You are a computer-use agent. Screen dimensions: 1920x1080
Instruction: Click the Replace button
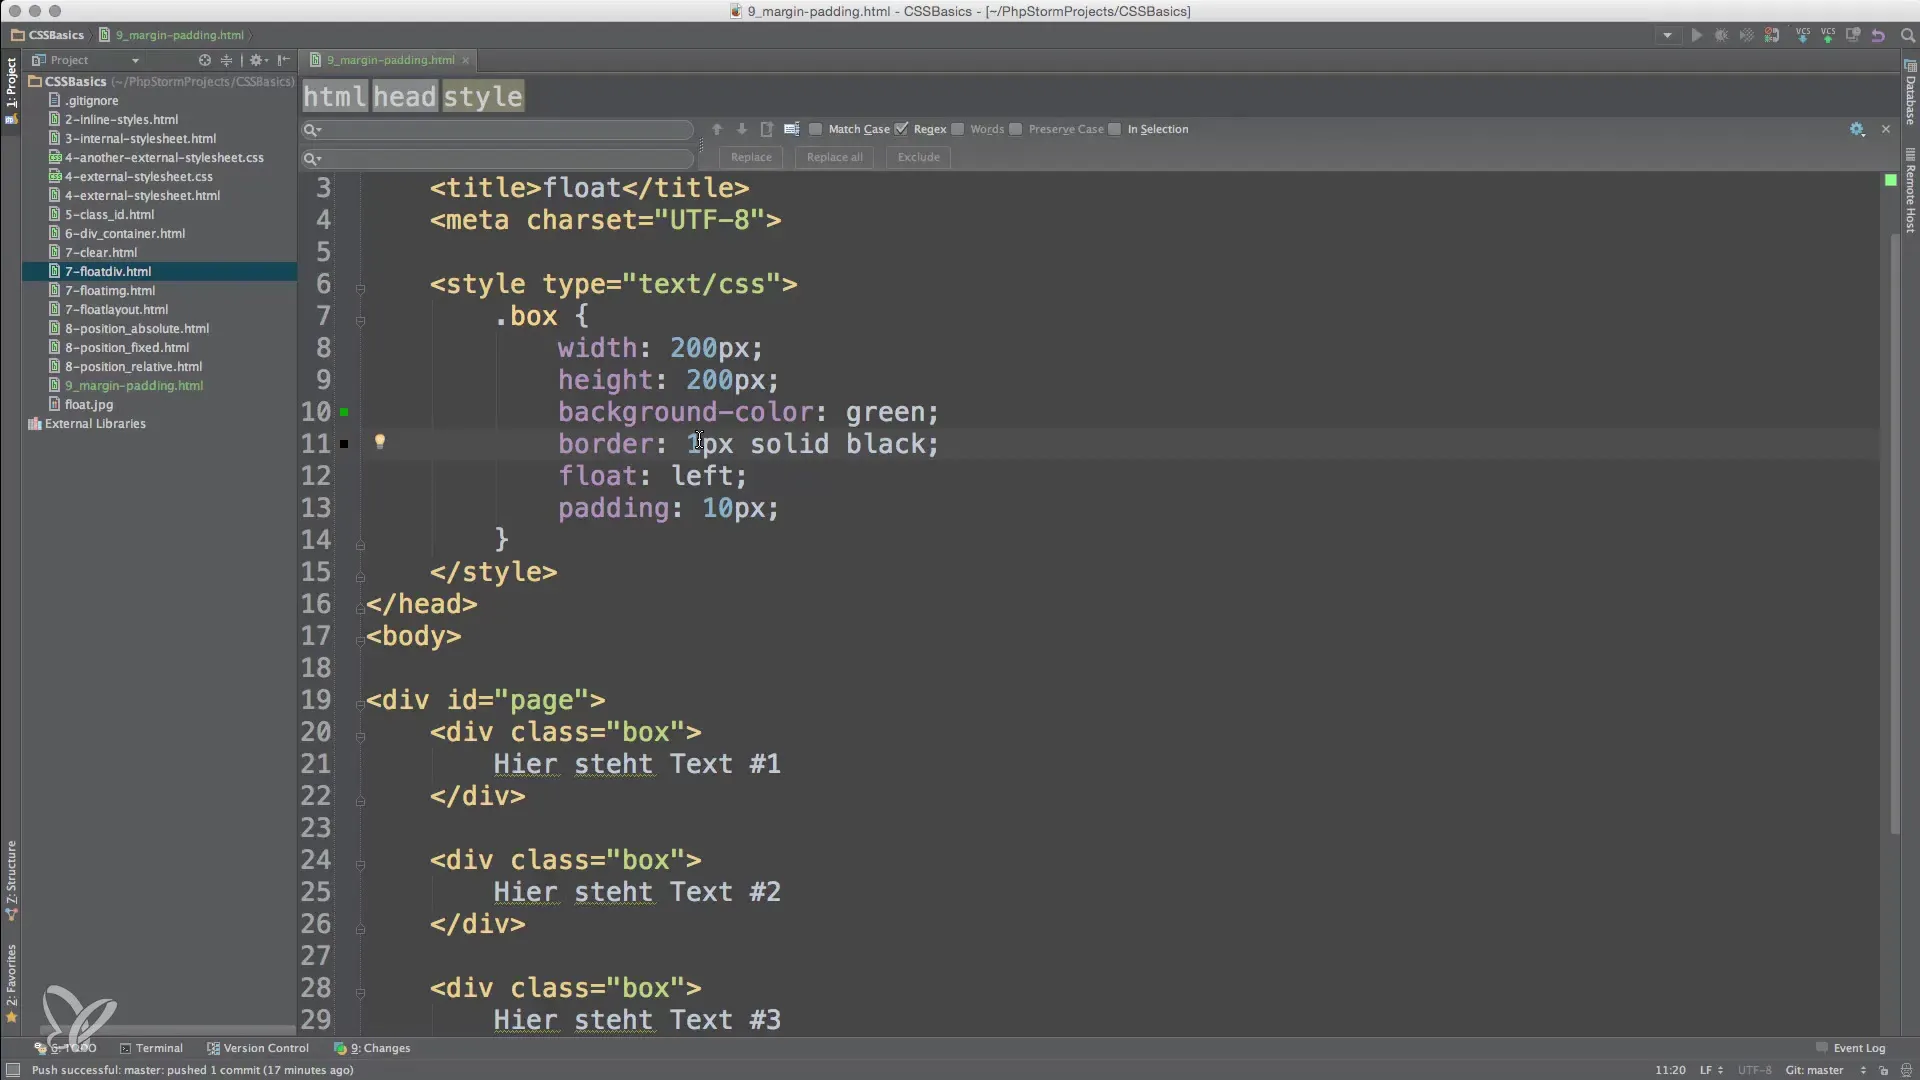pyautogui.click(x=751, y=157)
